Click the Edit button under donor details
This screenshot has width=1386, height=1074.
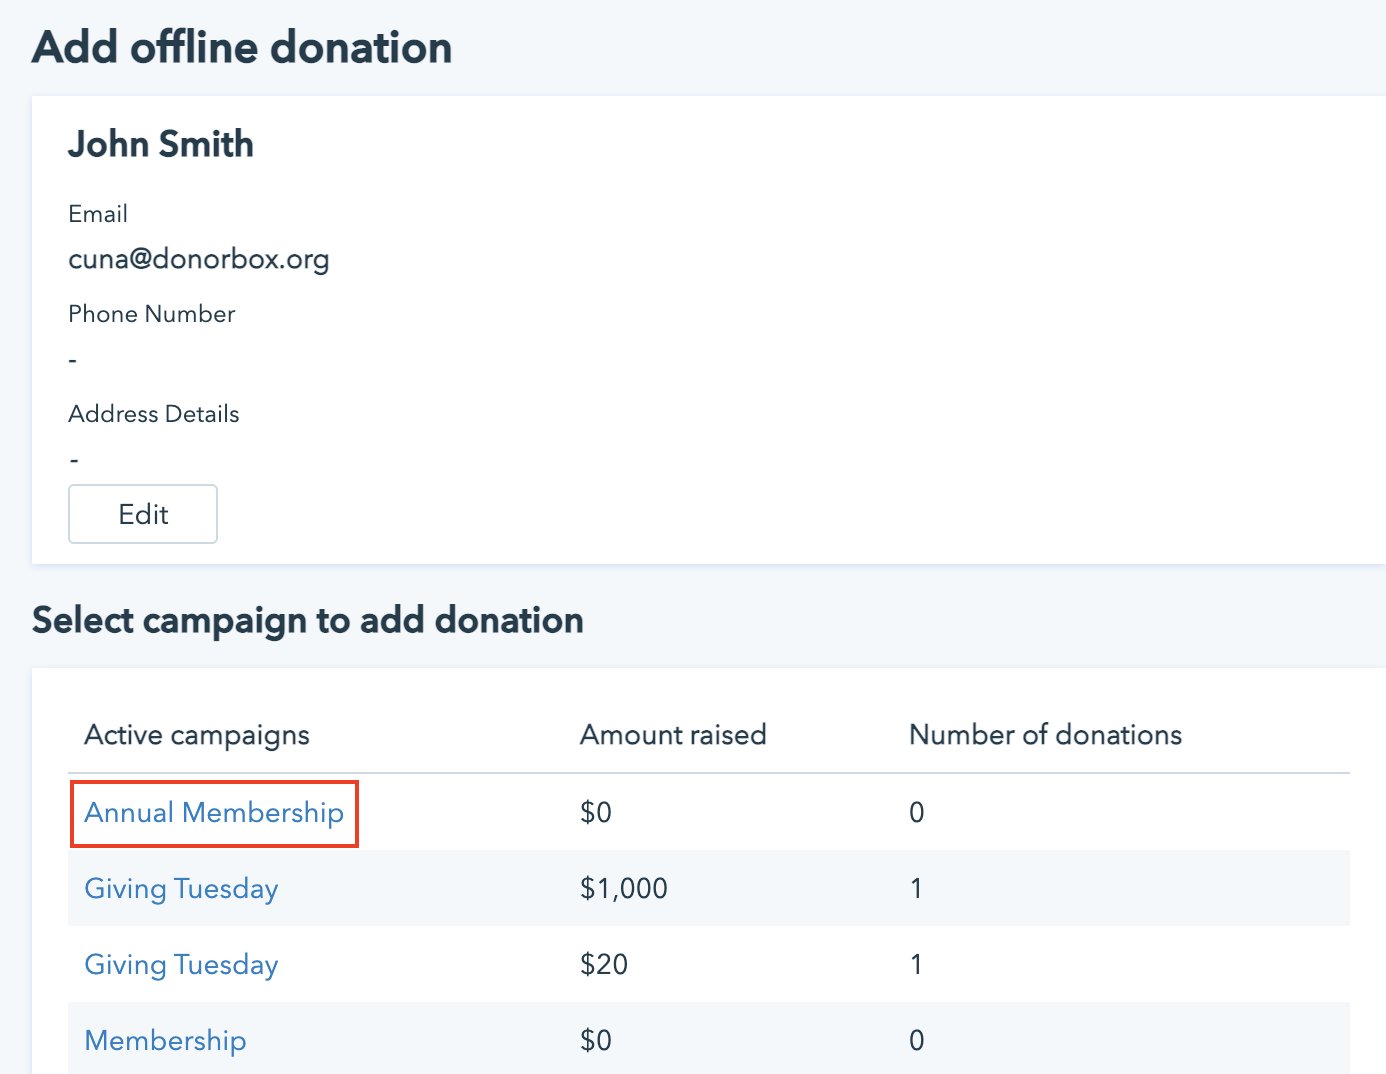(x=143, y=514)
